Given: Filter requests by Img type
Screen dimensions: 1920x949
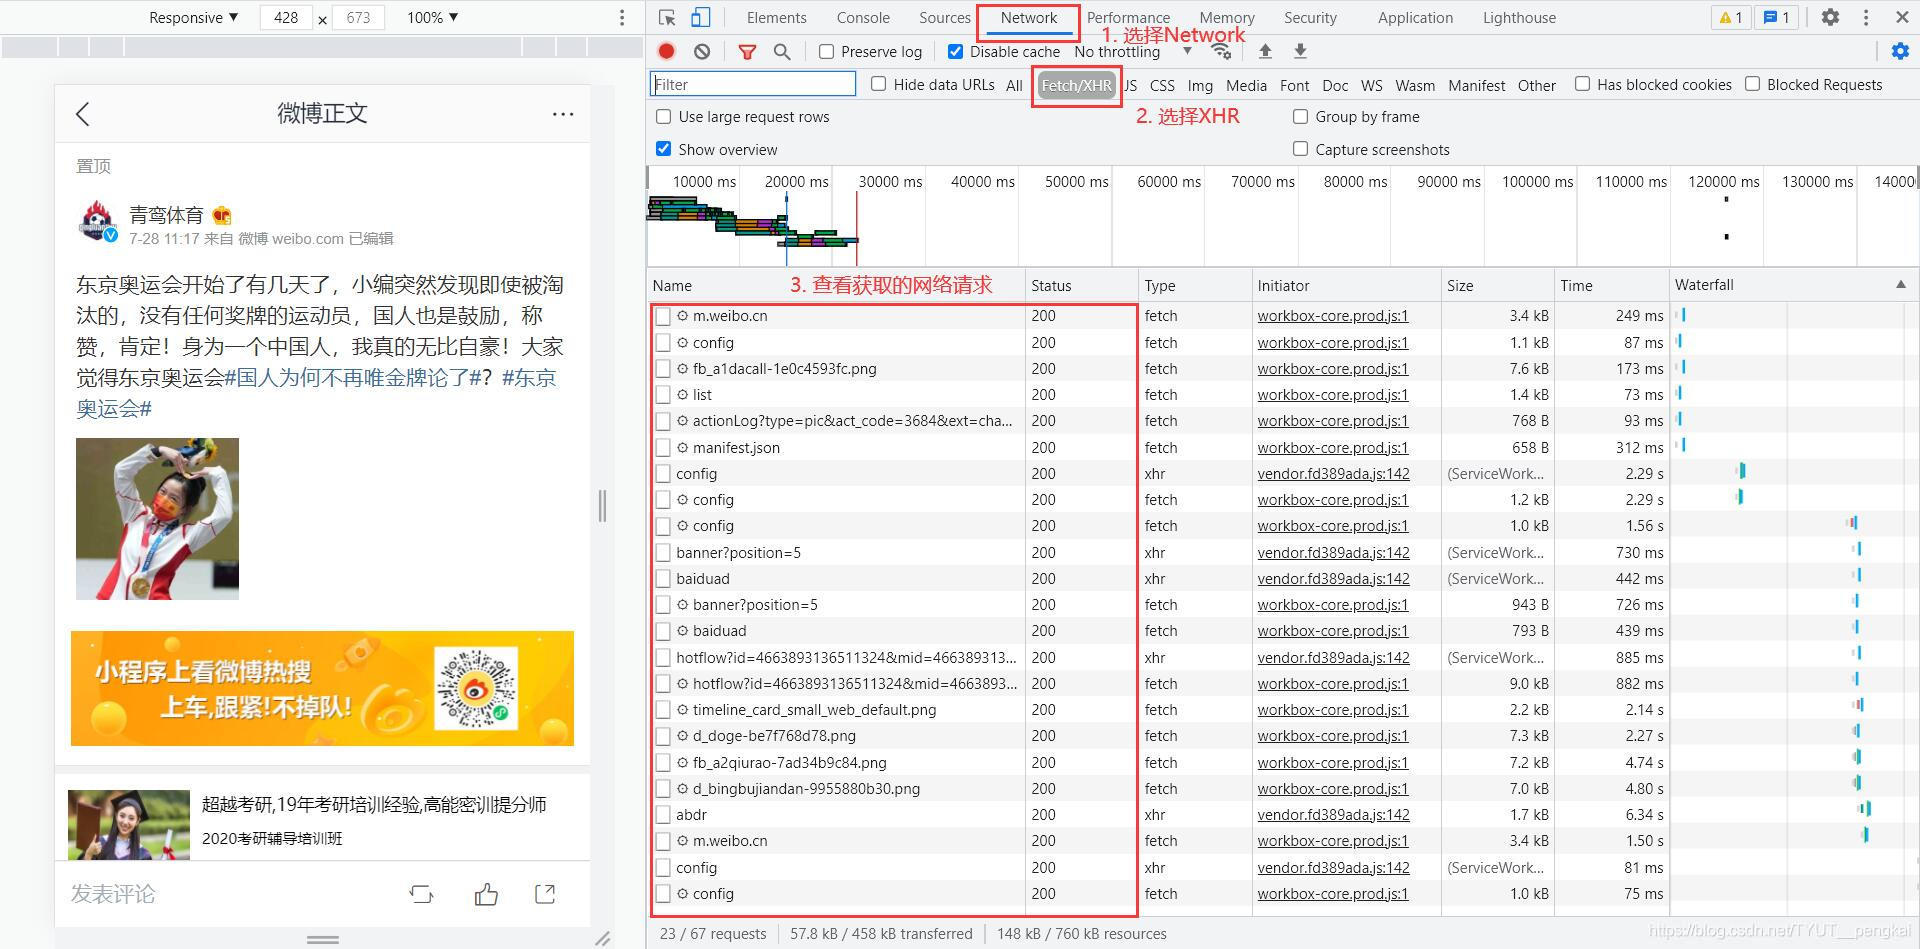Looking at the screenshot, I should (1200, 85).
